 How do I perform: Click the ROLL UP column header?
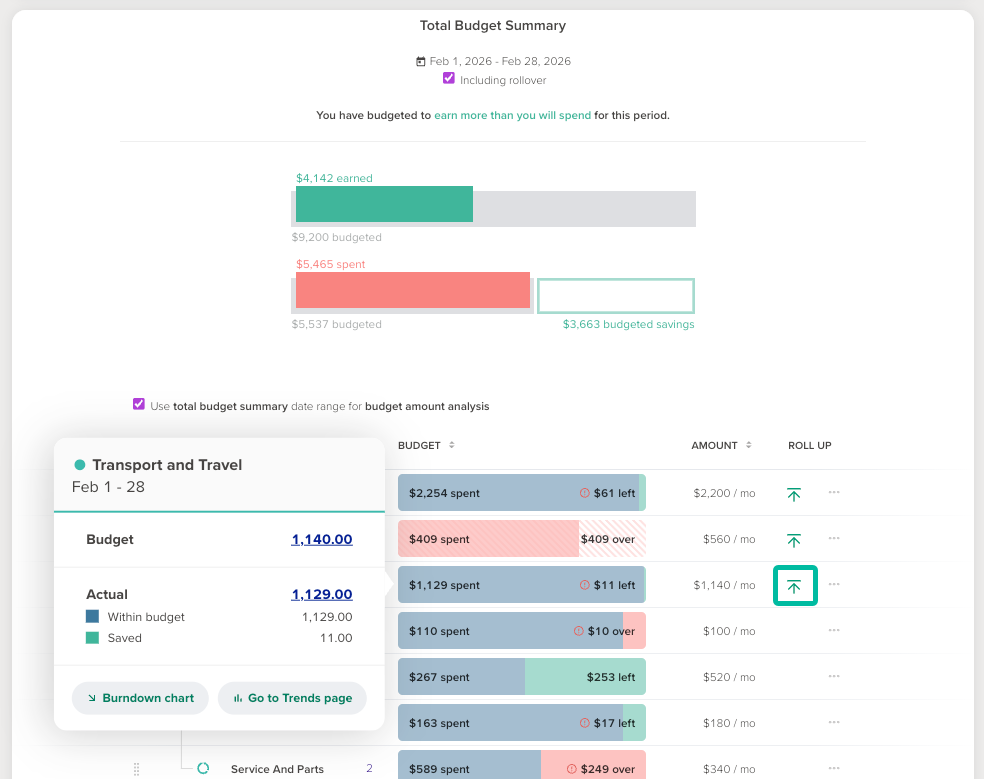pyautogui.click(x=810, y=445)
